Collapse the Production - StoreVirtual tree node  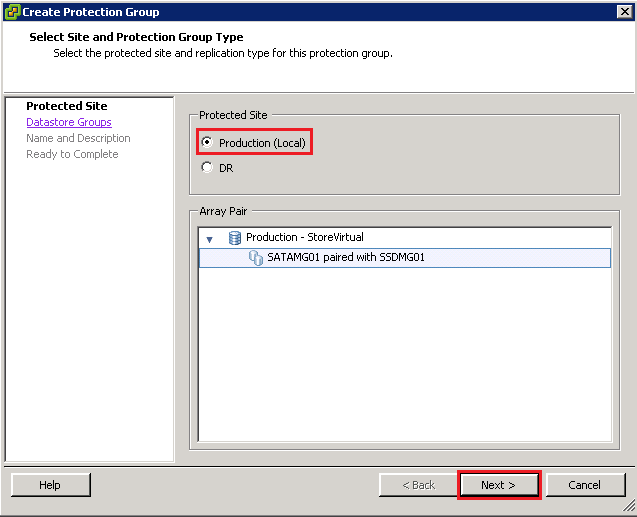(x=209, y=239)
